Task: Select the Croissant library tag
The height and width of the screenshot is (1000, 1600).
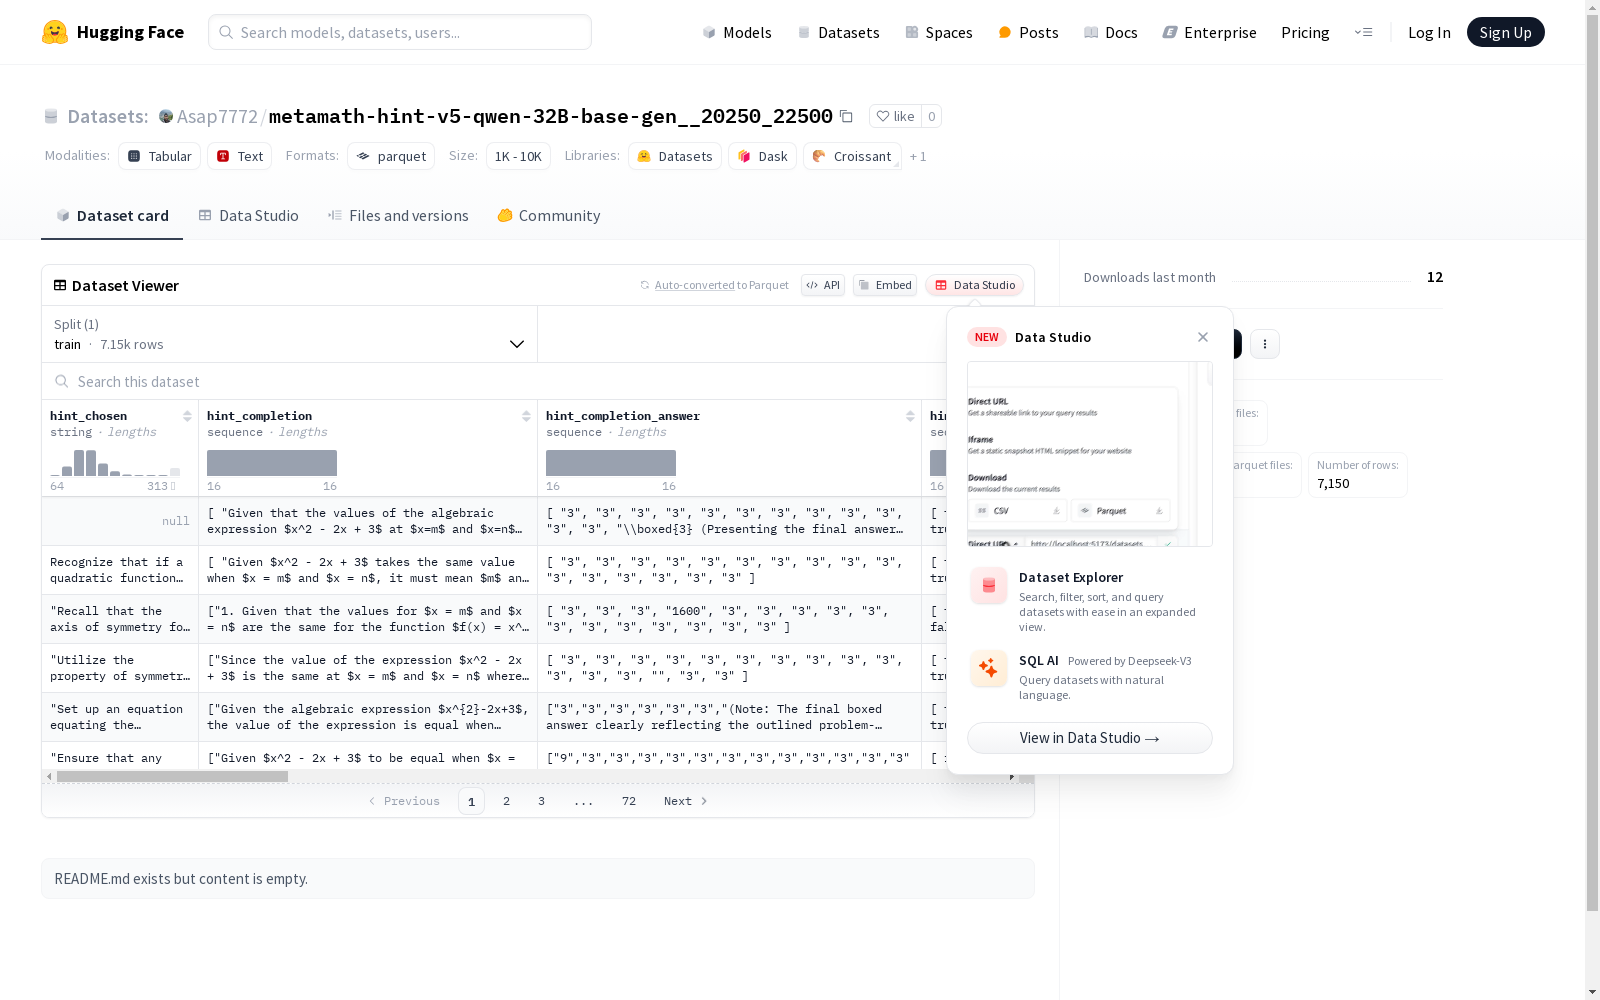Action: pos(852,156)
